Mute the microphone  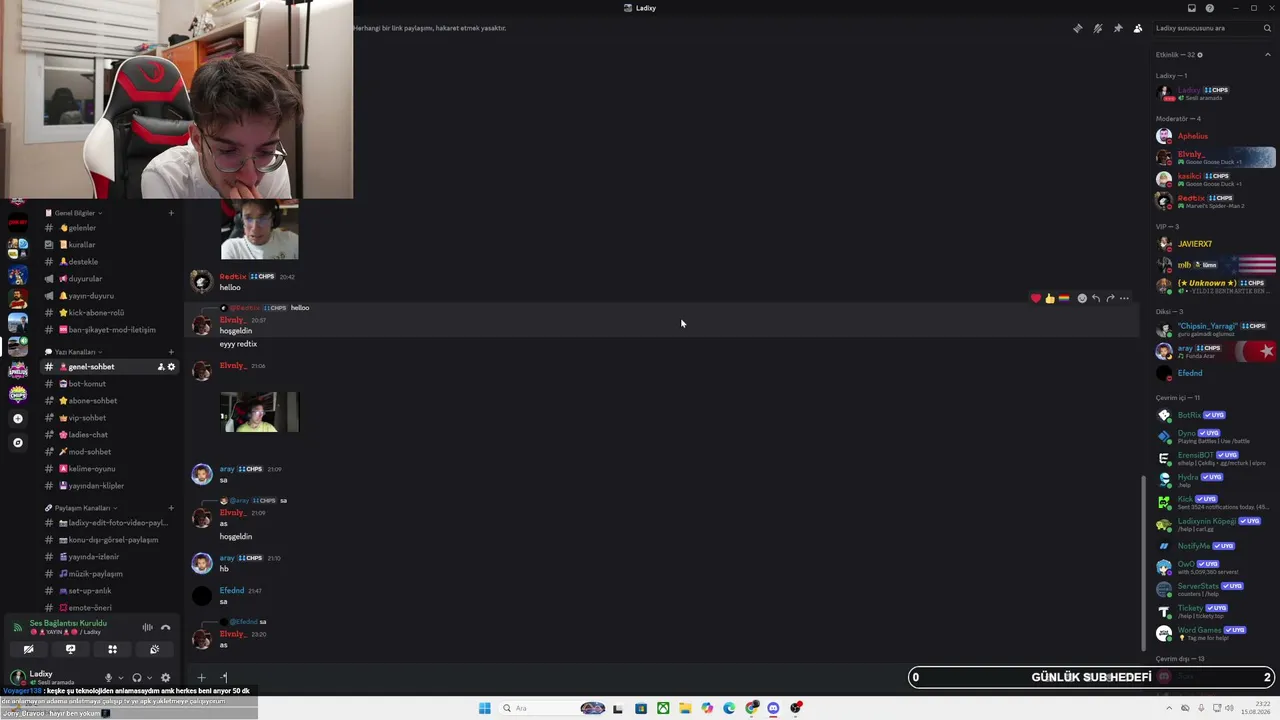tap(108, 678)
